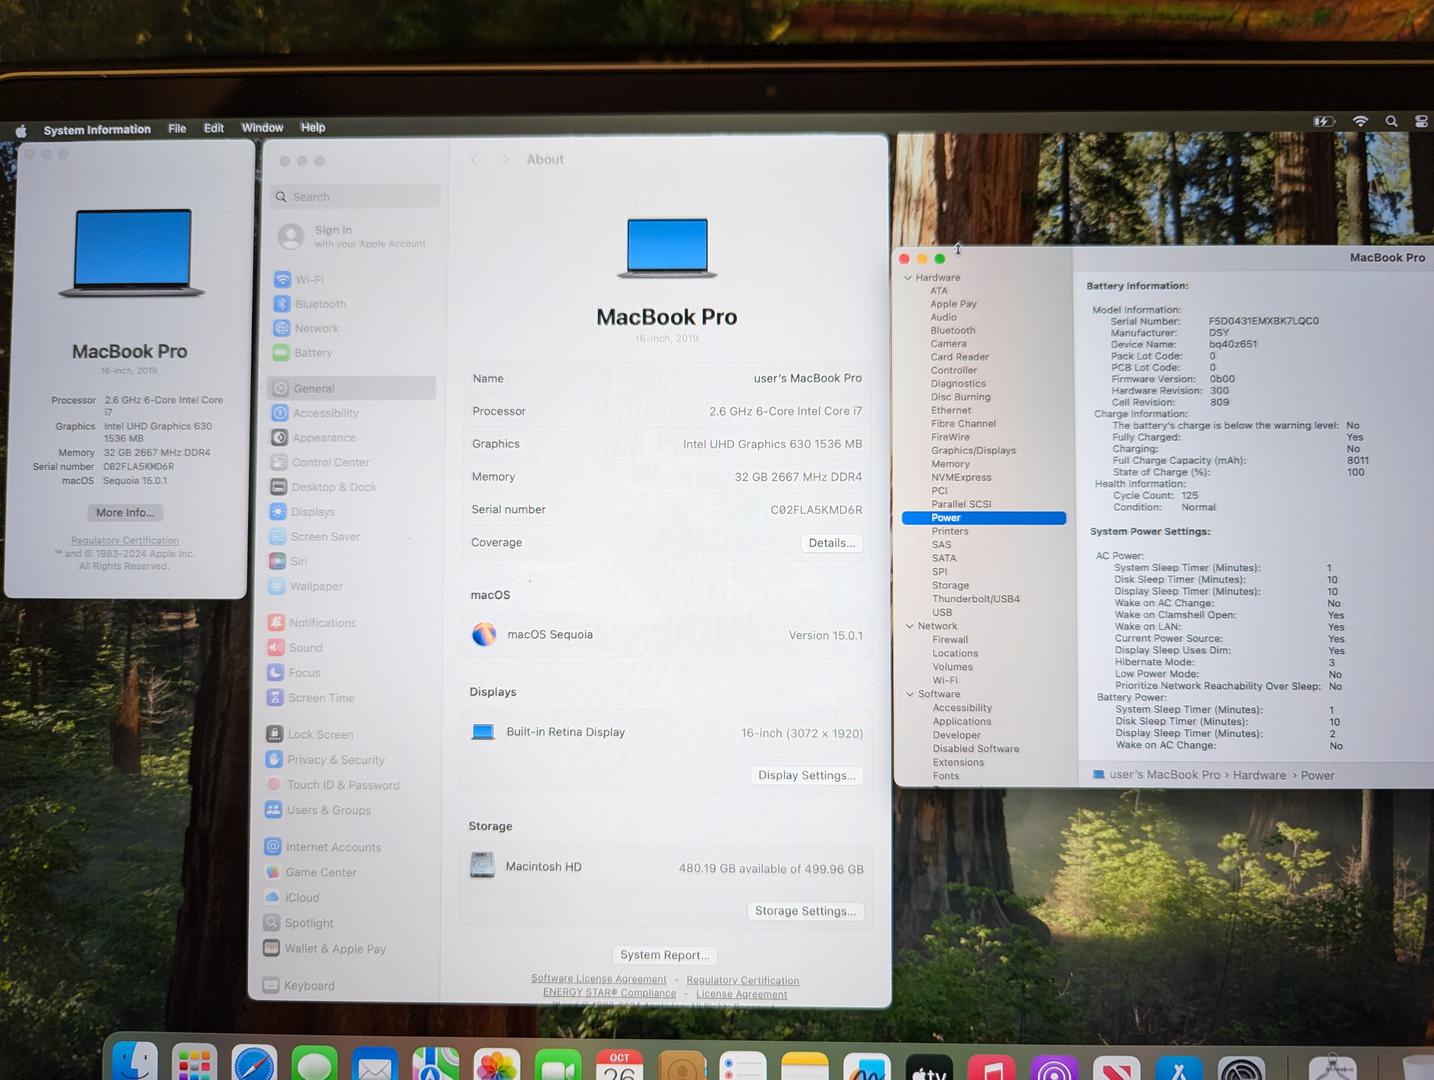The height and width of the screenshot is (1080, 1434).
Task: Go back using the About pane back chevron
Action: pyautogui.click(x=474, y=160)
